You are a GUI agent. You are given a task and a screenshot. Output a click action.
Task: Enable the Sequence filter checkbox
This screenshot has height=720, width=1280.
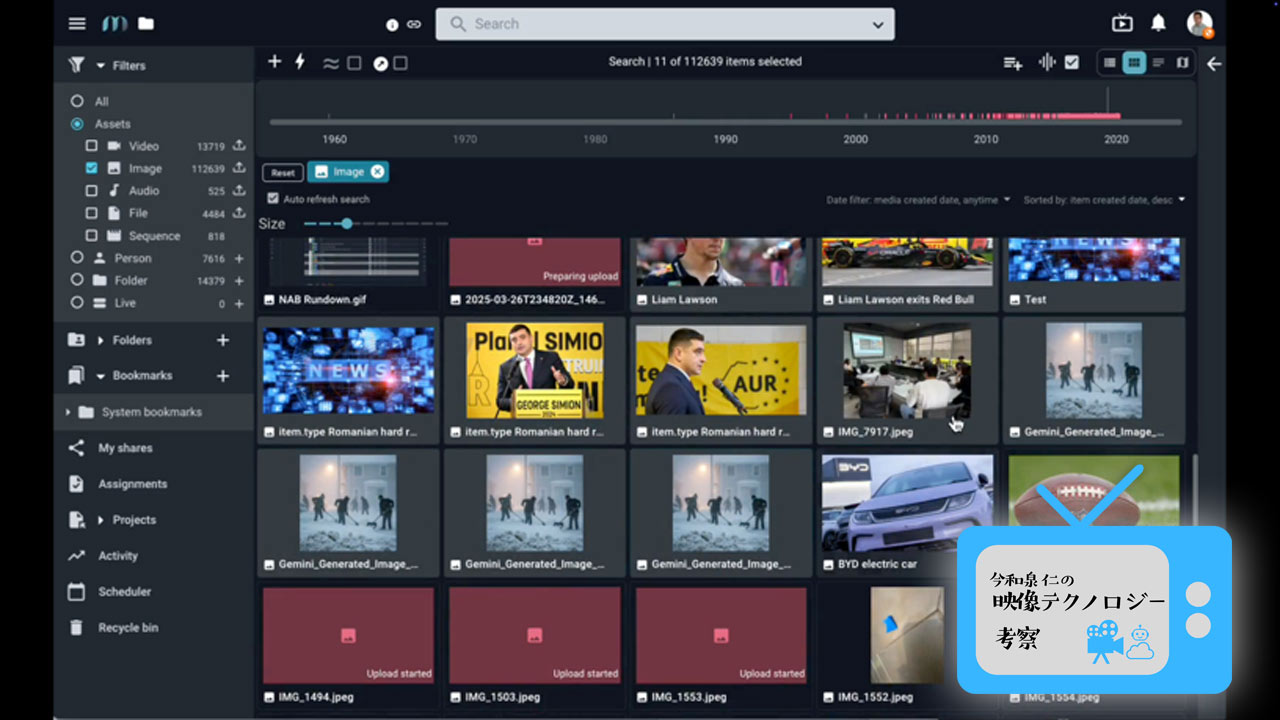coord(92,236)
